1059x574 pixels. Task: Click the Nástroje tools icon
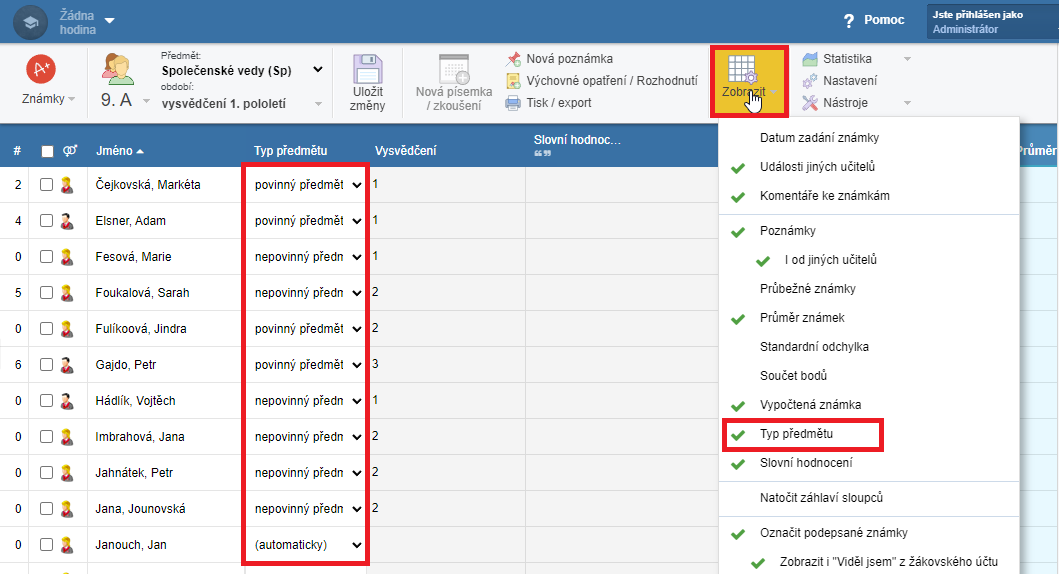[x=810, y=103]
